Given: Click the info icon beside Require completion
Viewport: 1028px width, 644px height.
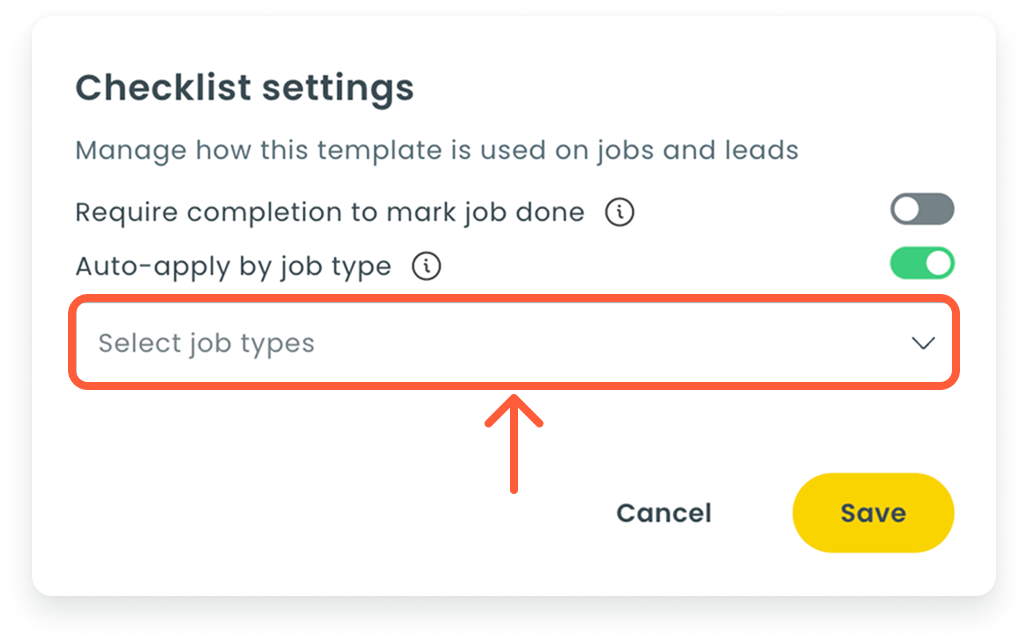Looking at the screenshot, I should click(620, 212).
